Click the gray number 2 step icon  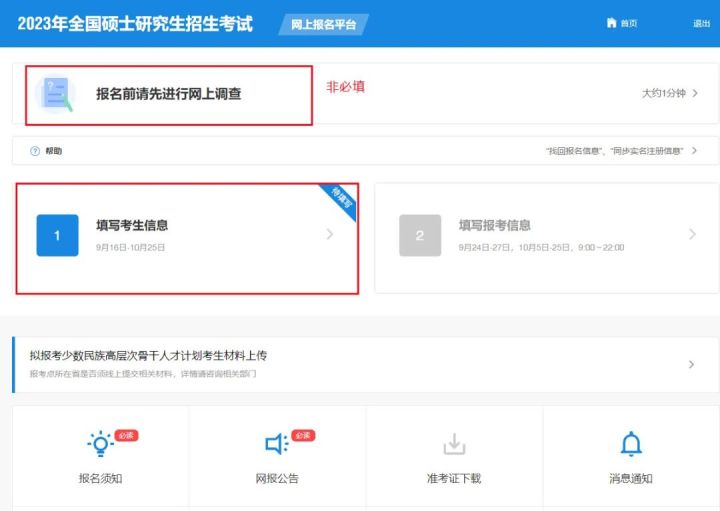419,235
